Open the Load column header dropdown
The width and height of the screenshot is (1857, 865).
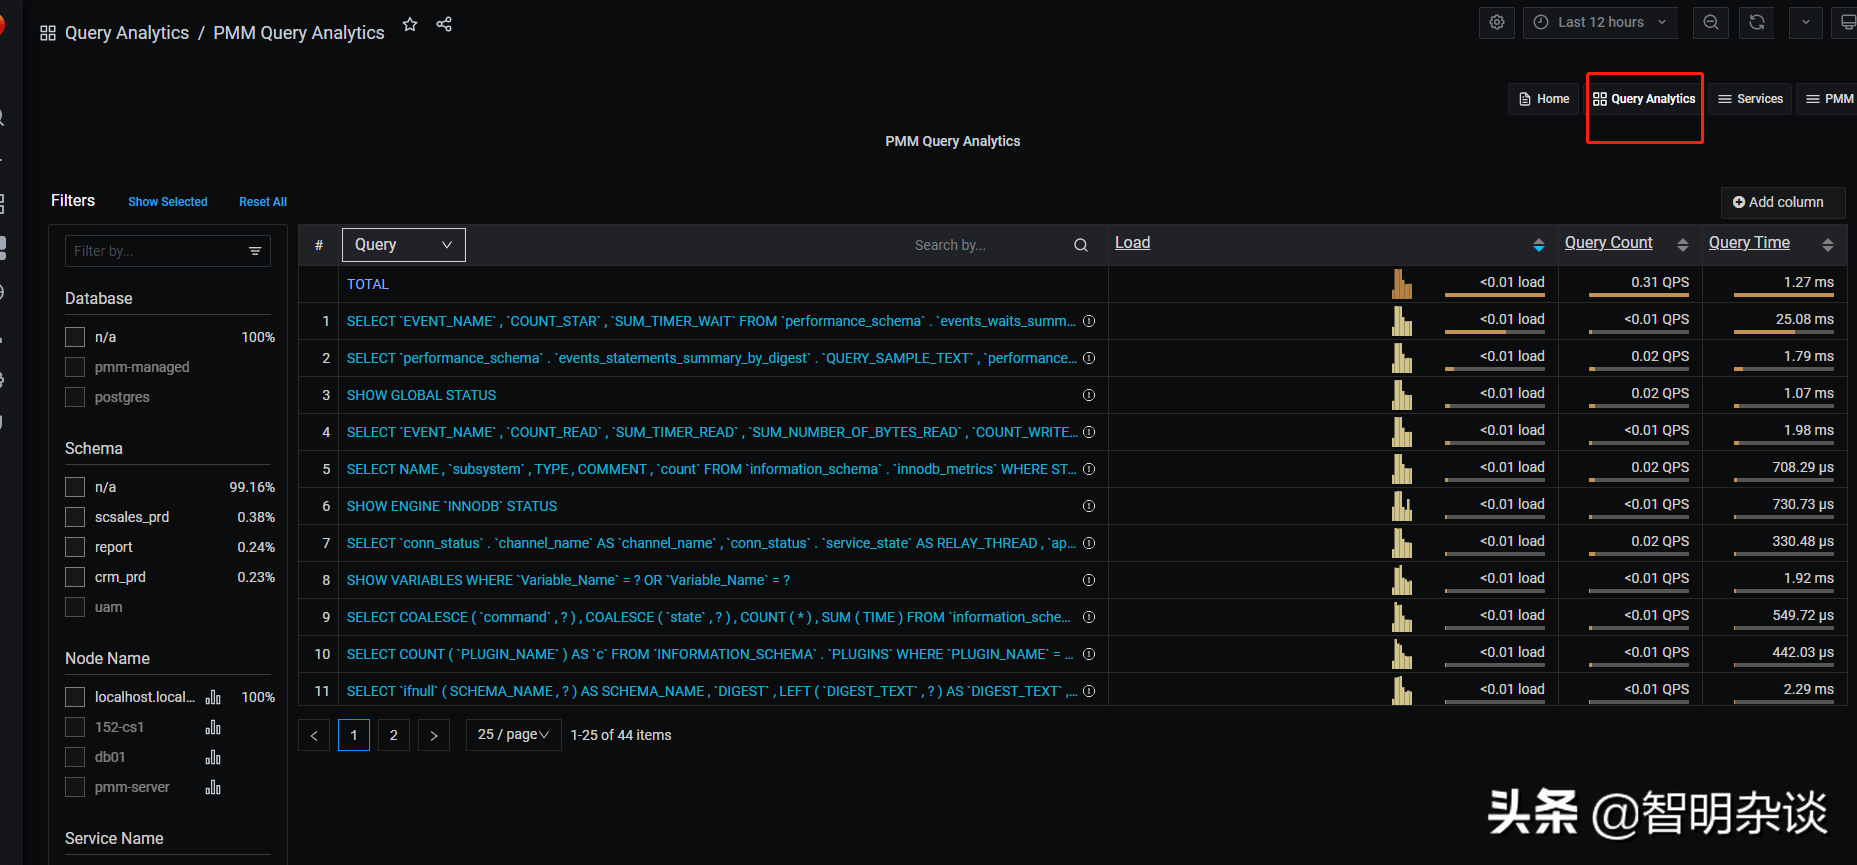(1132, 243)
